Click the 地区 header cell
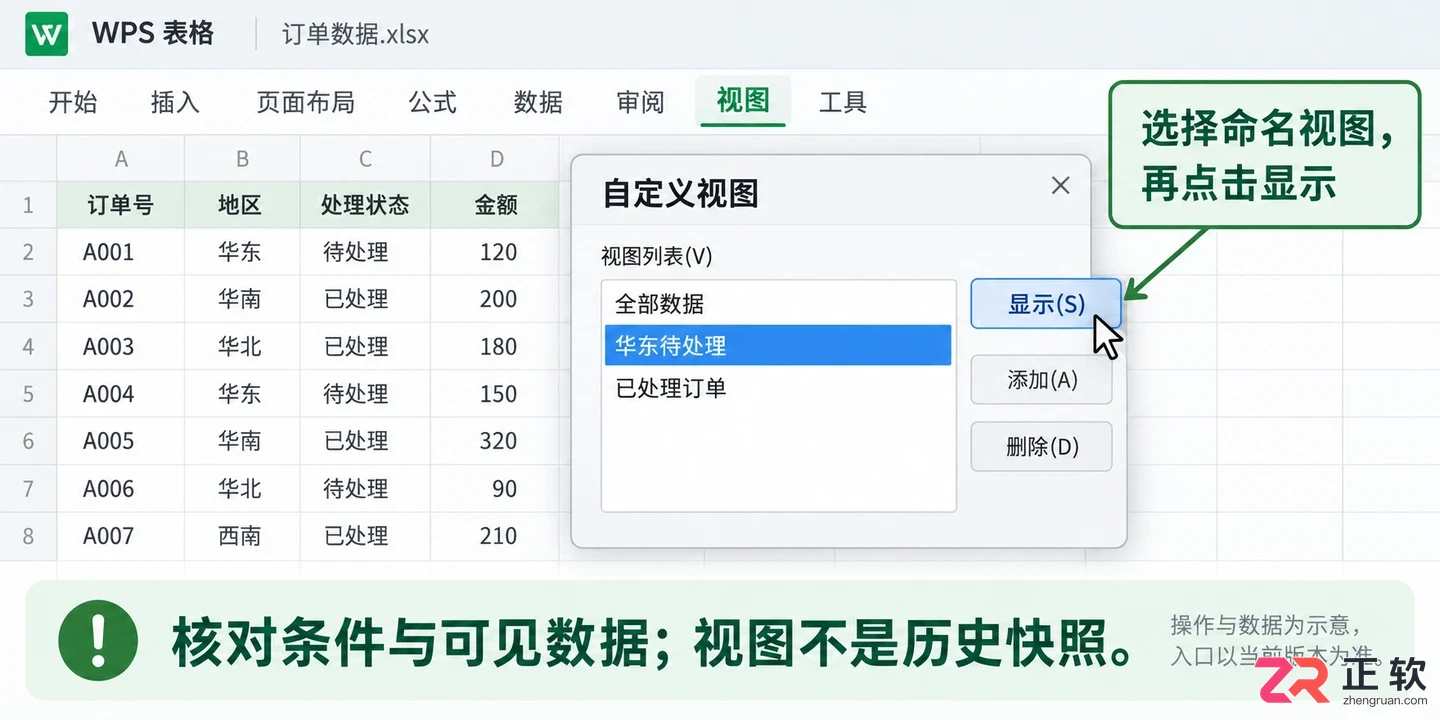The image size is (1440, 720). (242, 205)
